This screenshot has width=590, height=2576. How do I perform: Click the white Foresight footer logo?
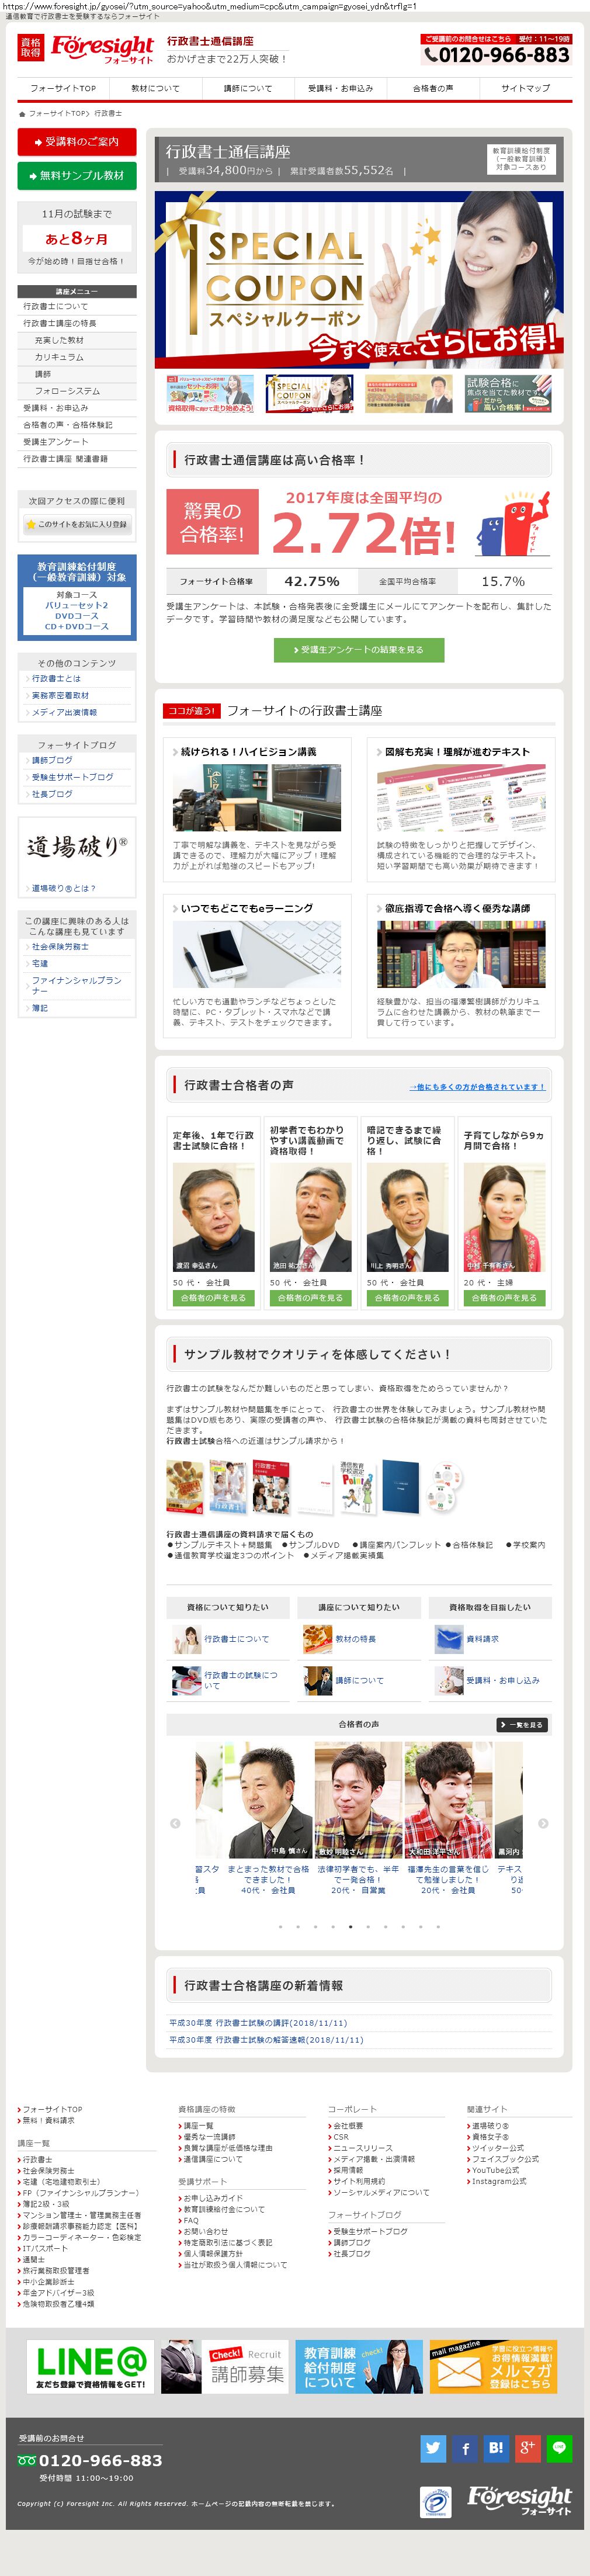pyautogui.click(x=520, y=2501)
